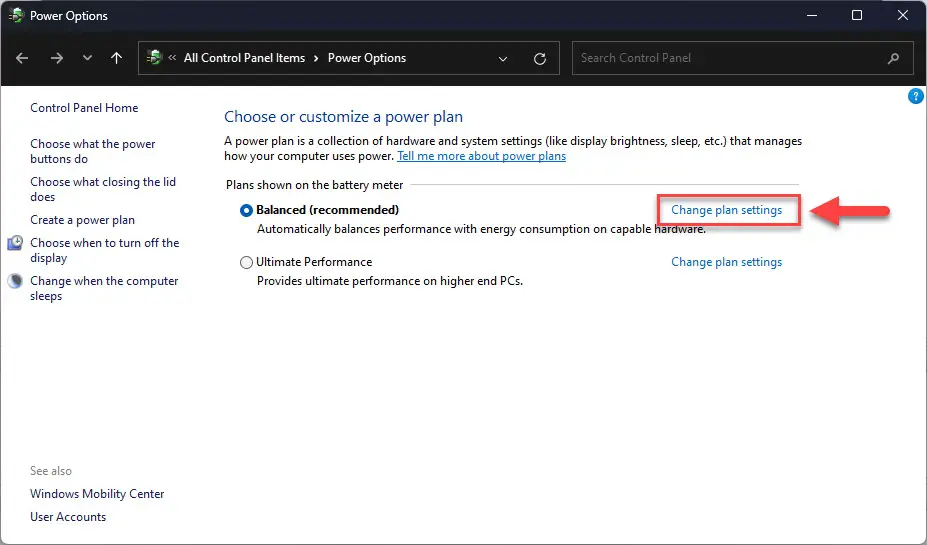Screen dimensions: 927x545
Task: Click in Search Control Panel field
Action: pos(731,58)
